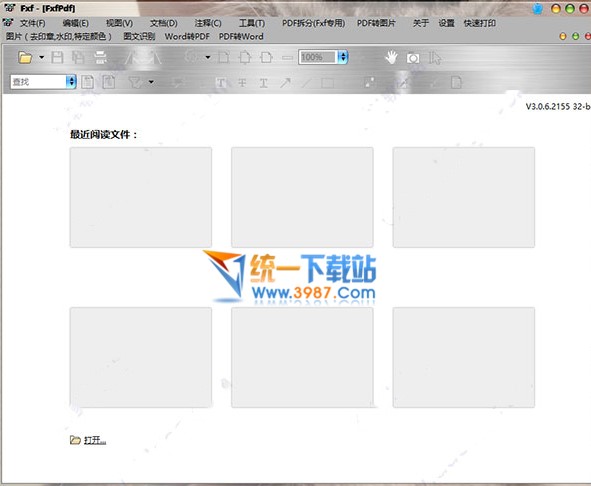Click the 快速打印 quick print button
Viewport: 591px width, 486px height.
tap(479, 23)
